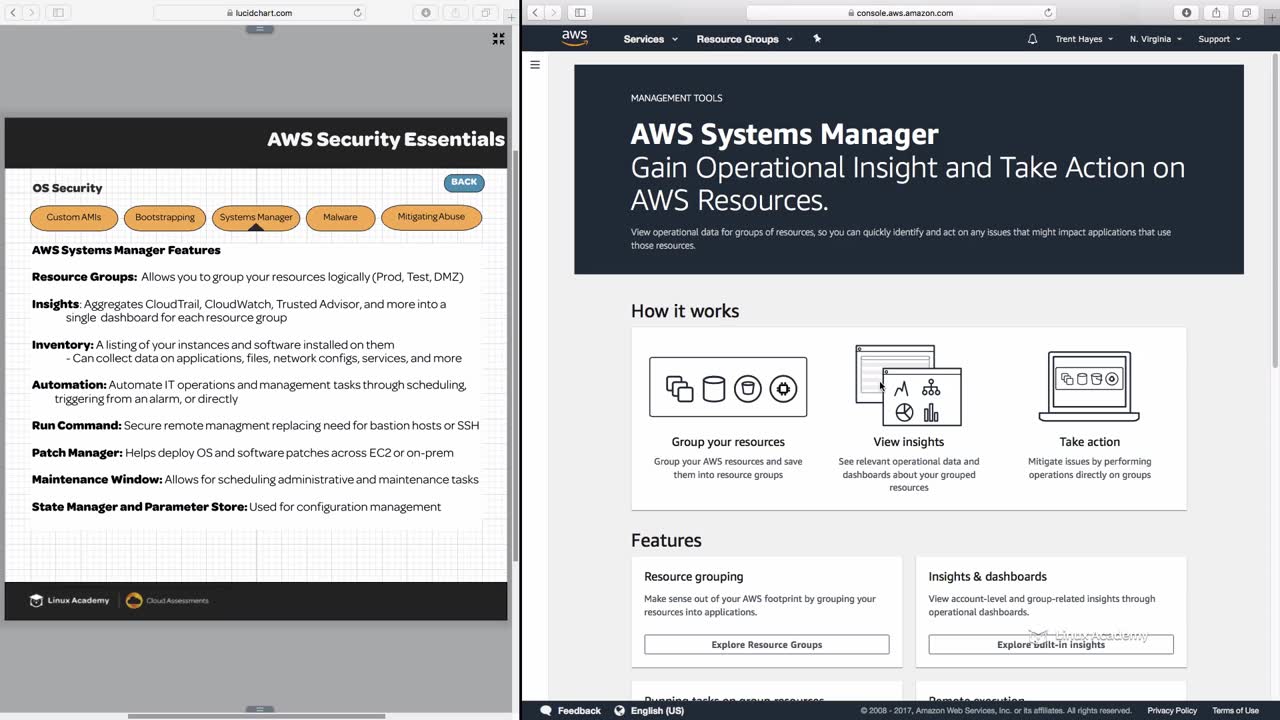Click the "Patch Manager:" label on the slide
The height and width of the screenshot is (720, 1280).
click(77, 453)
